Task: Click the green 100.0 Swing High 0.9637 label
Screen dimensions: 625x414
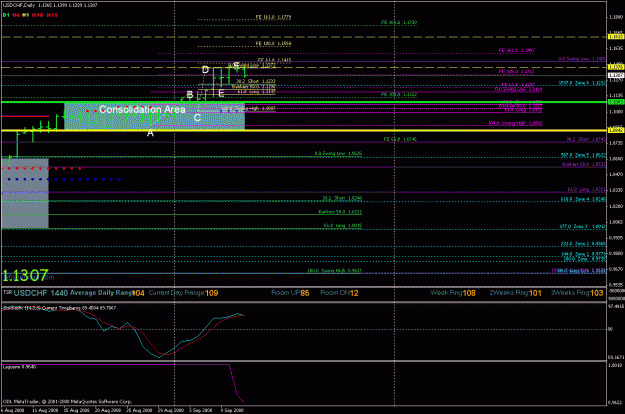Action: [x=334, y=271]
